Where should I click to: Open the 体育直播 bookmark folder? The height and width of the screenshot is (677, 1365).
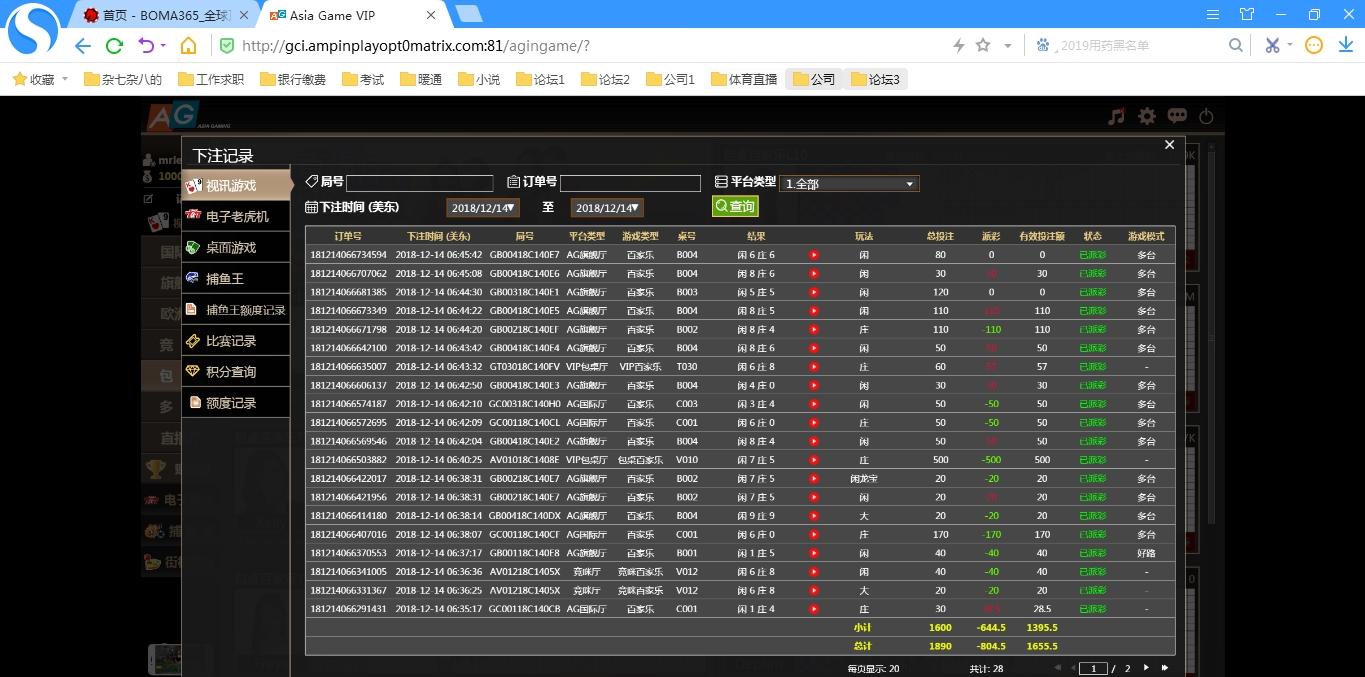743,79
